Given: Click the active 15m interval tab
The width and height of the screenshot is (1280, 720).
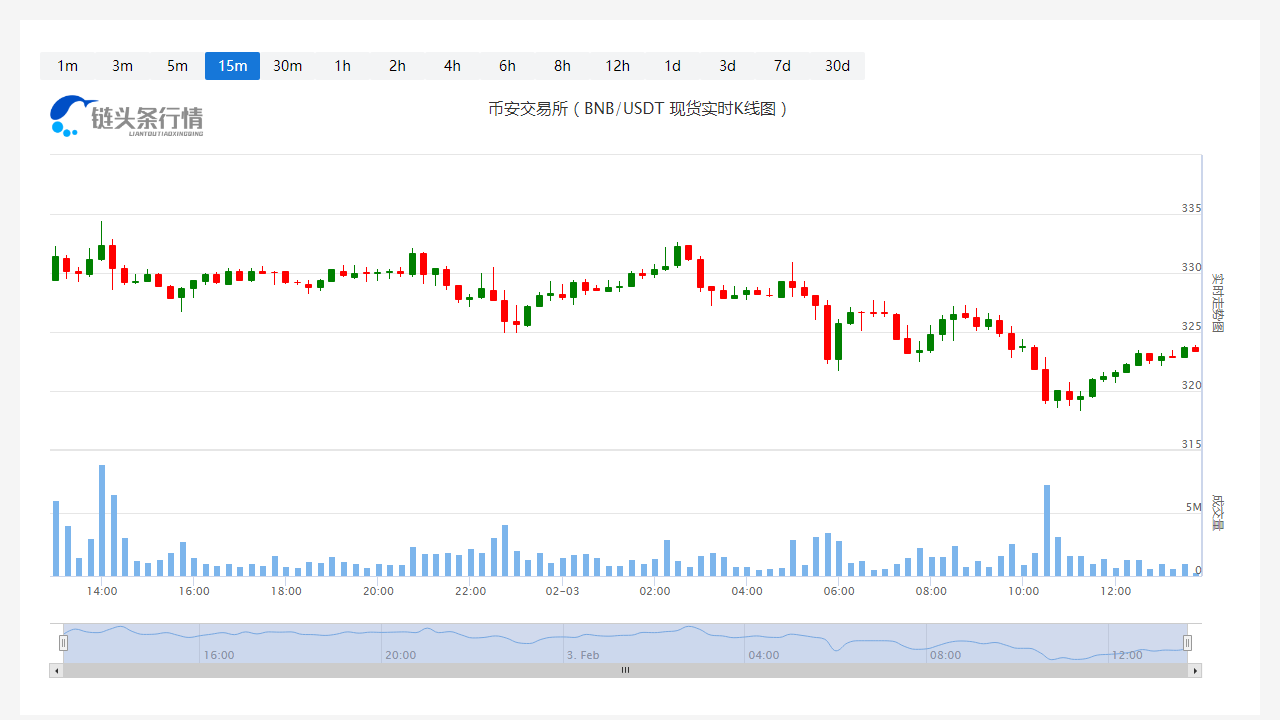Looking at the screenshot, I should (232, 66).
